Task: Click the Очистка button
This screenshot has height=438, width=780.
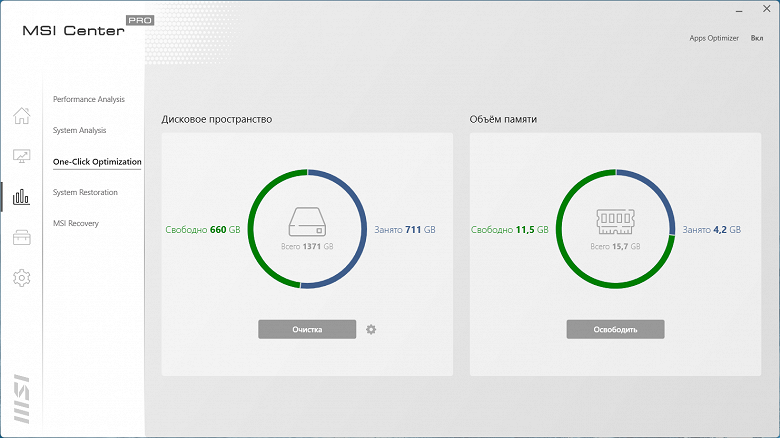Action: pos(307,329)
